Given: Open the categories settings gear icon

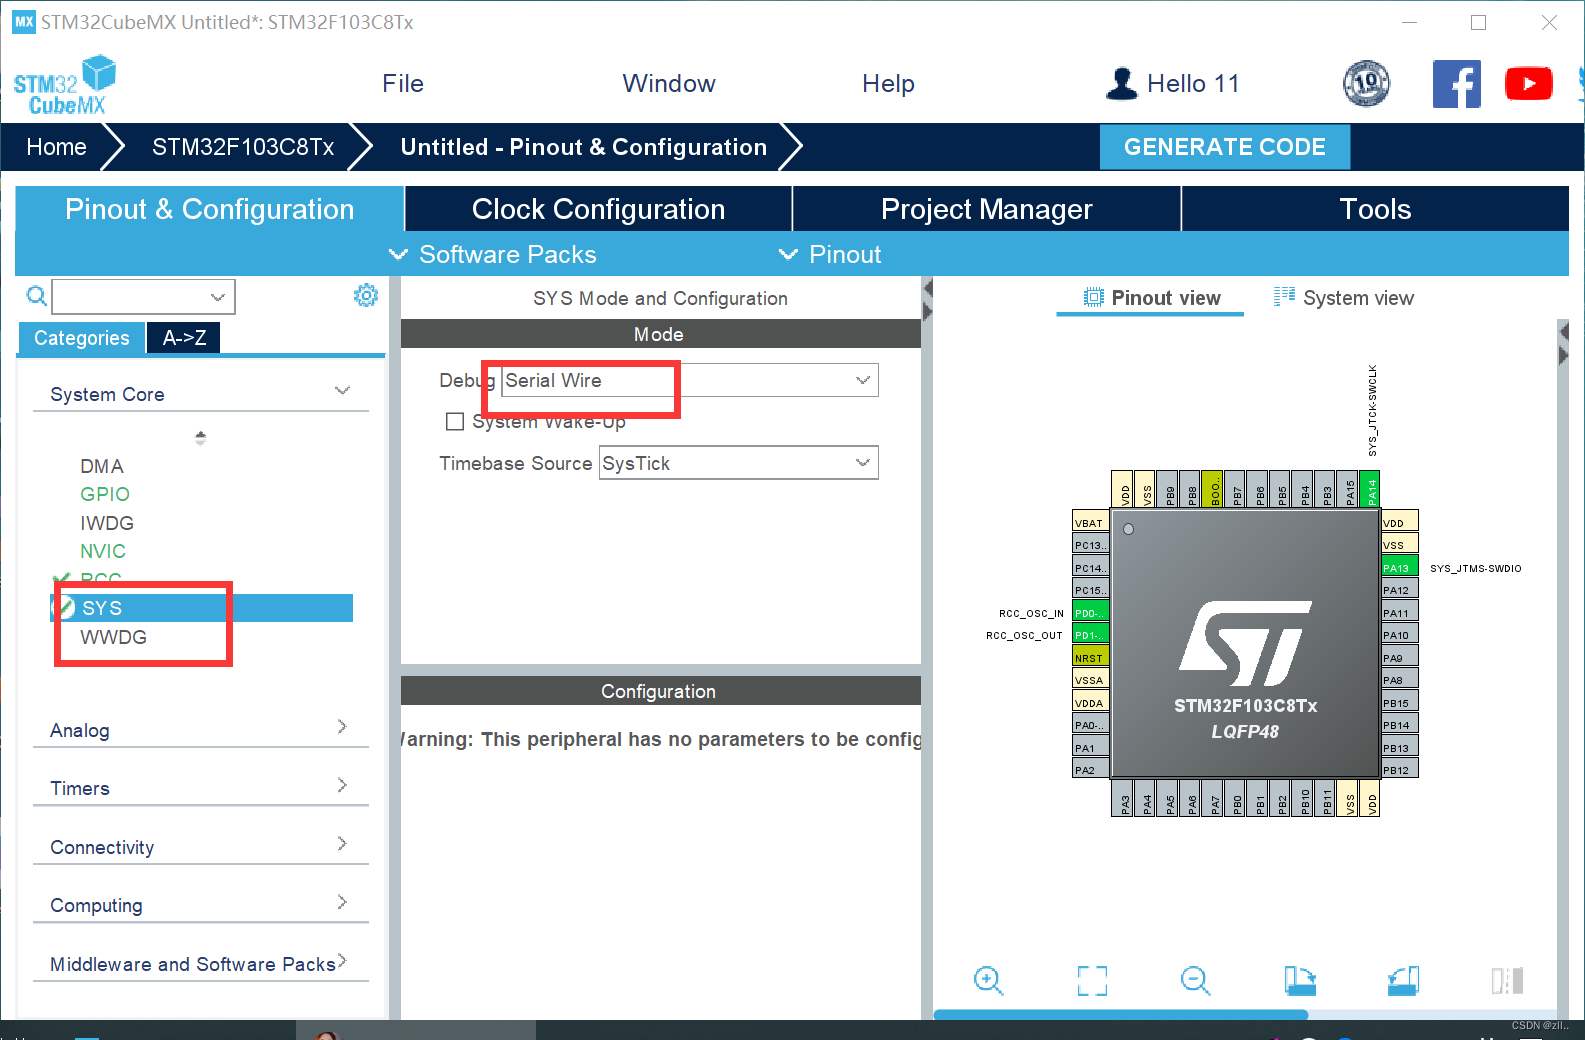Looking at the screenshot, I should [x=366, y=295].
